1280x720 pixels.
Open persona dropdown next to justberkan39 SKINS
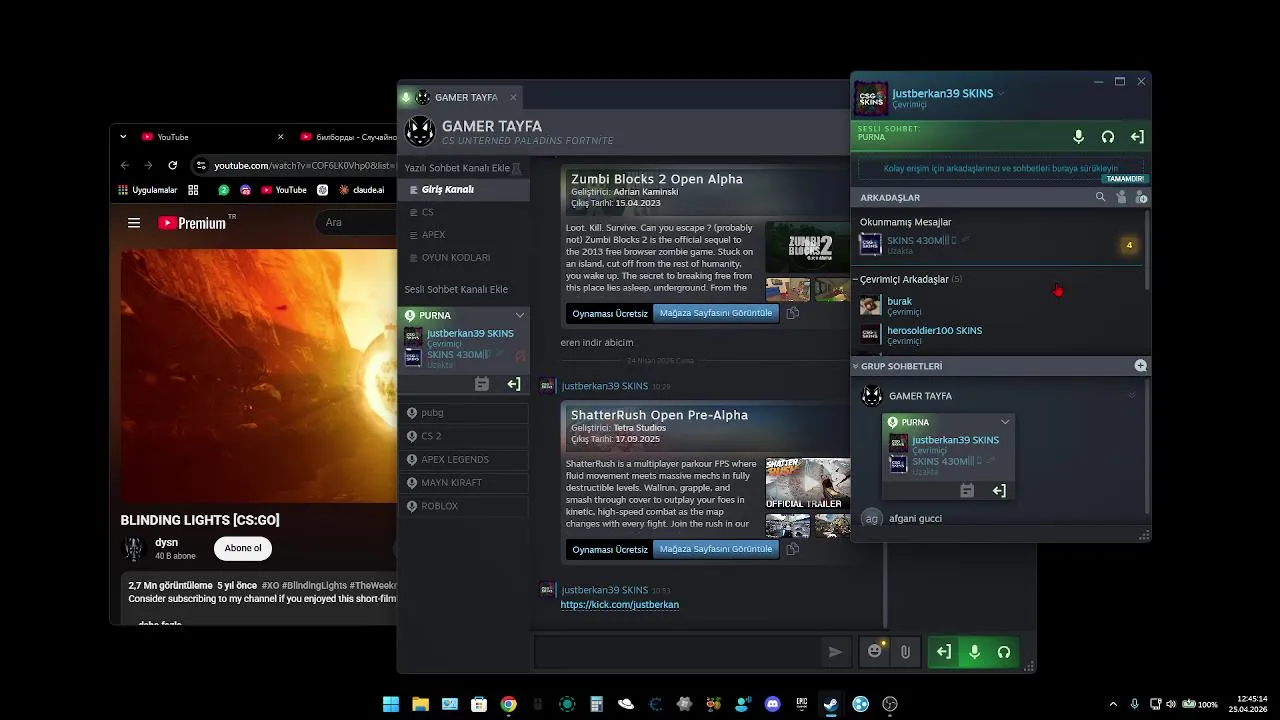click(x=1001, y=94)
